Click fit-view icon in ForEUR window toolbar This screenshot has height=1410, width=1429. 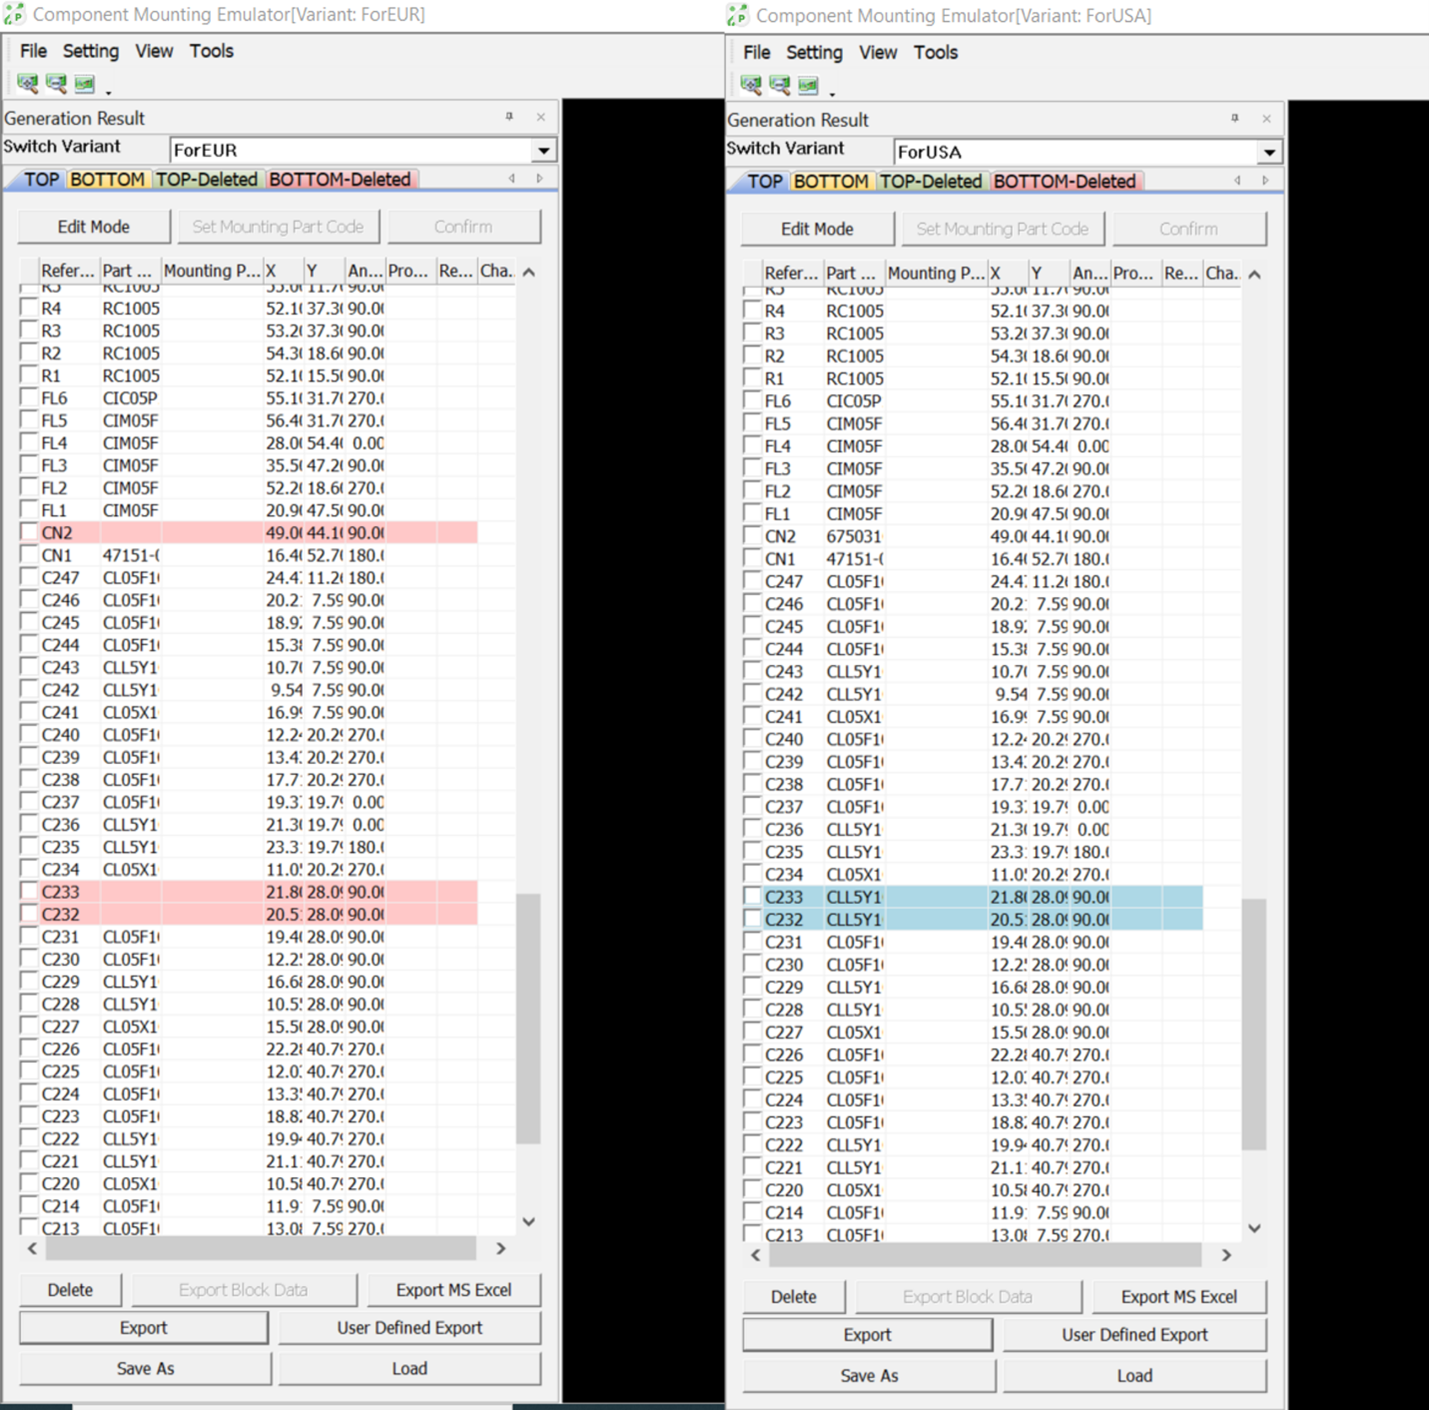pos(85,84)
